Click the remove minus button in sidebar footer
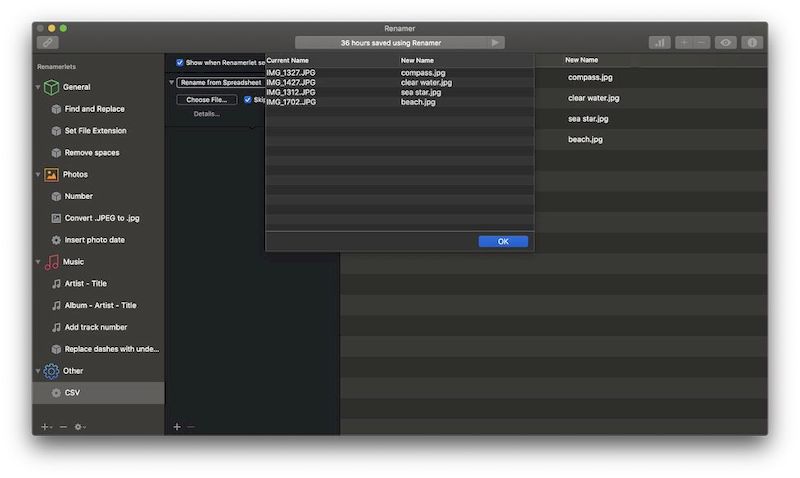800x478 pixels. coord(63,427)
